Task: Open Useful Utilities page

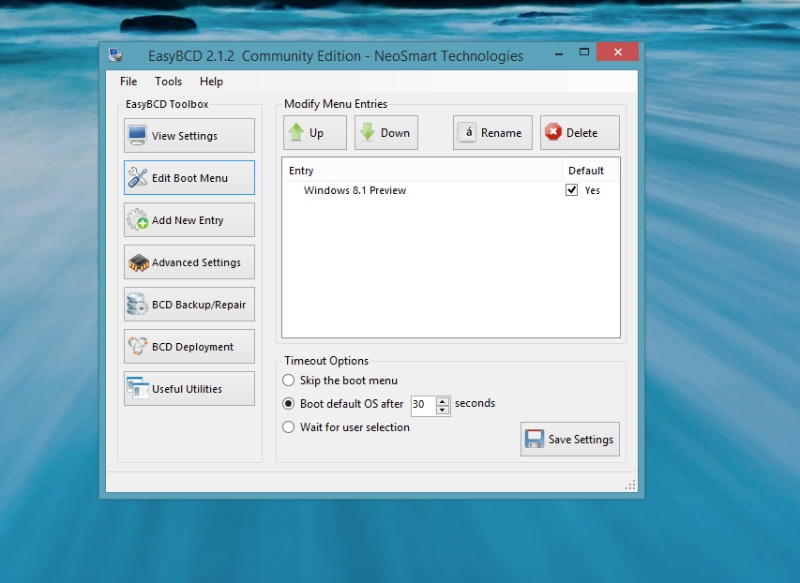Action: tap(189, 389)
